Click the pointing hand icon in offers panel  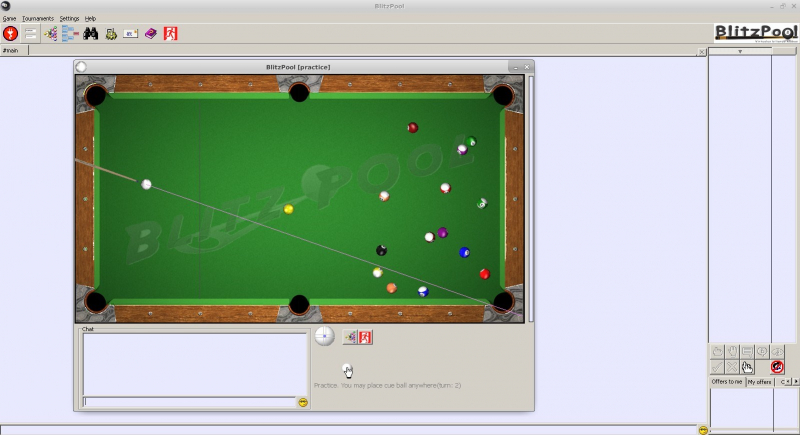click(x=747, y=367)
